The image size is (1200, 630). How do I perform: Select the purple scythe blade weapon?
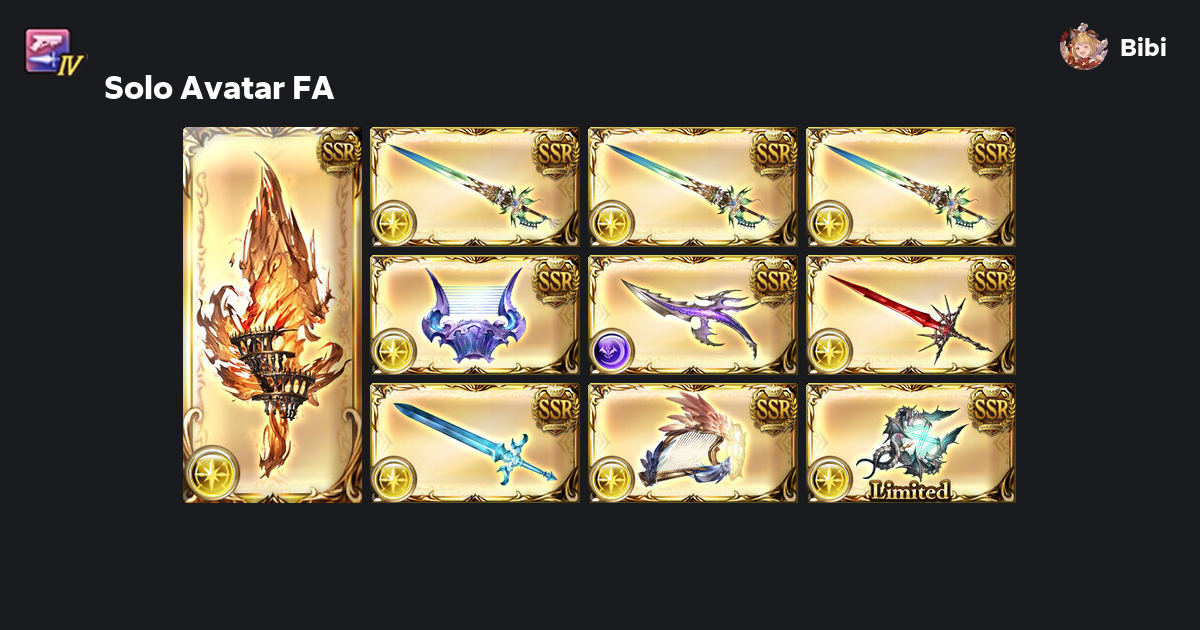693,315
